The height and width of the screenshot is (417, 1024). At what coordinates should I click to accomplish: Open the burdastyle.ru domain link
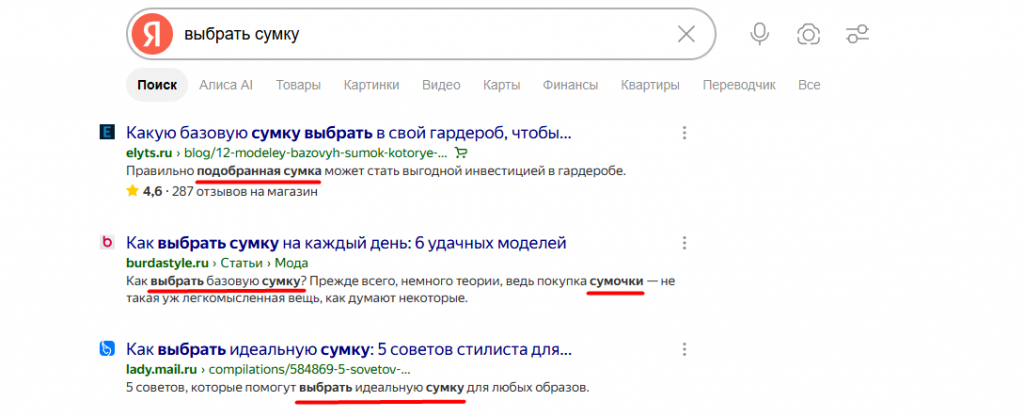(x=167, y=263)
